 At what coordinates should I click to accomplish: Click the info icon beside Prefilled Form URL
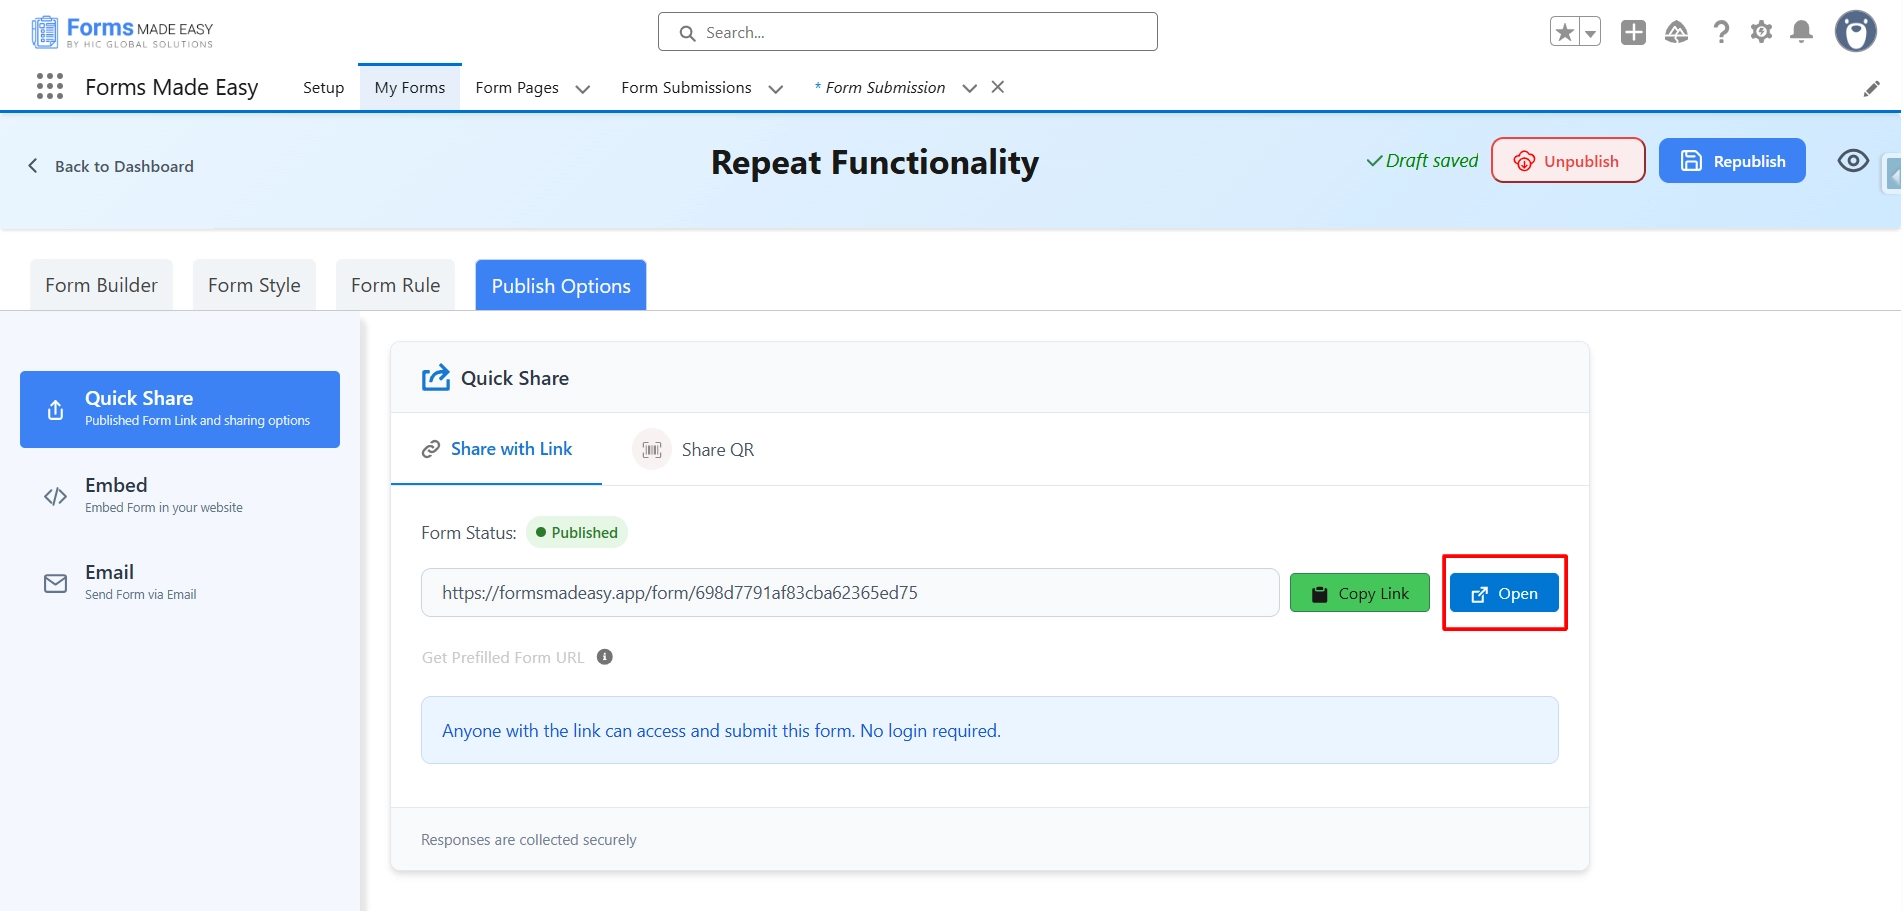click(605, 657)
